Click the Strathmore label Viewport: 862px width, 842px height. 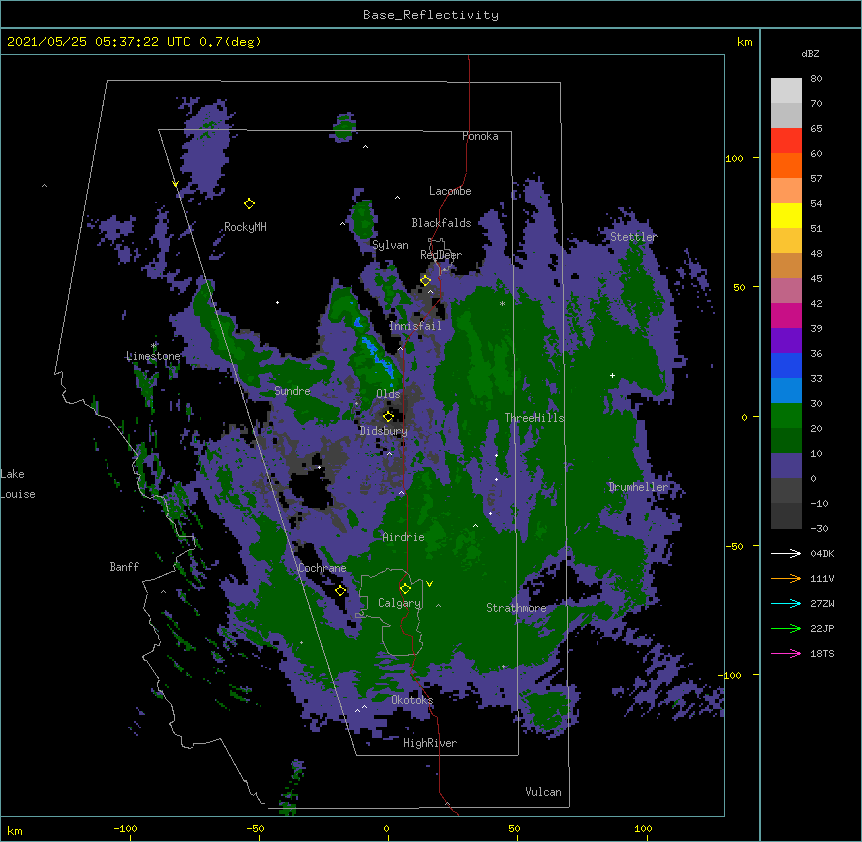click(516, 608)
